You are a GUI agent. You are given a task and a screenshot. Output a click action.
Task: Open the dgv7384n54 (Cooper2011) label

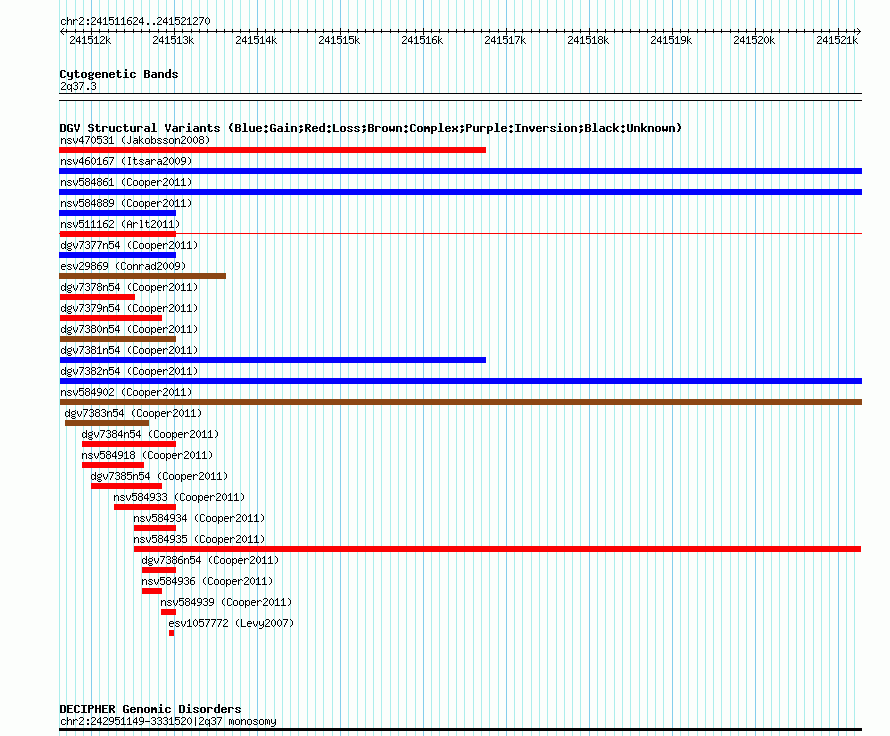point(150,434)
